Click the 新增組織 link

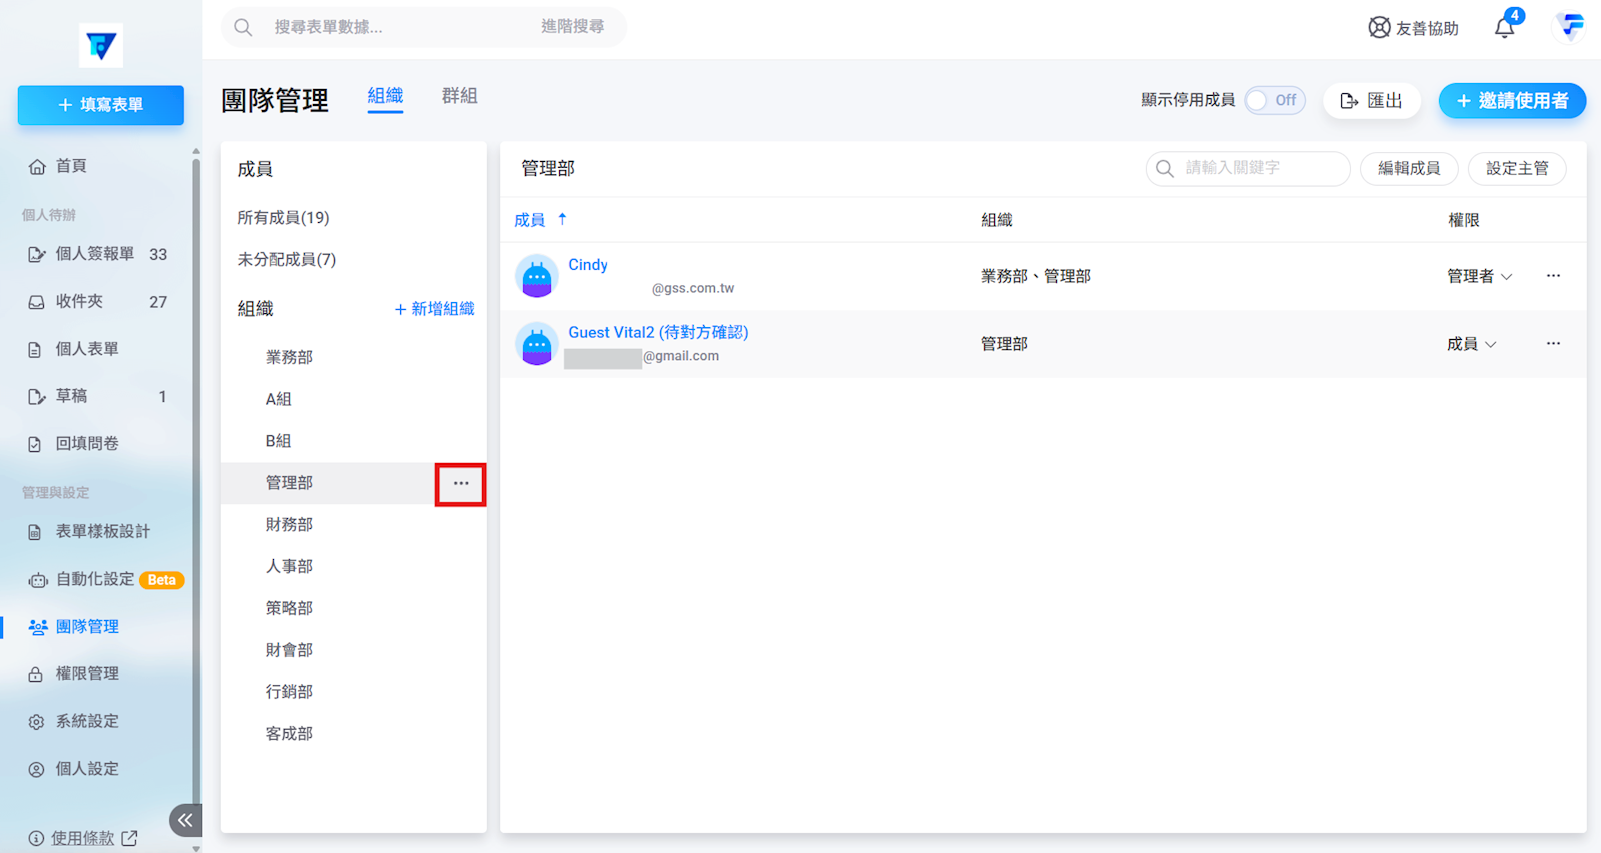pyautogui.click(x=434, y=309)
